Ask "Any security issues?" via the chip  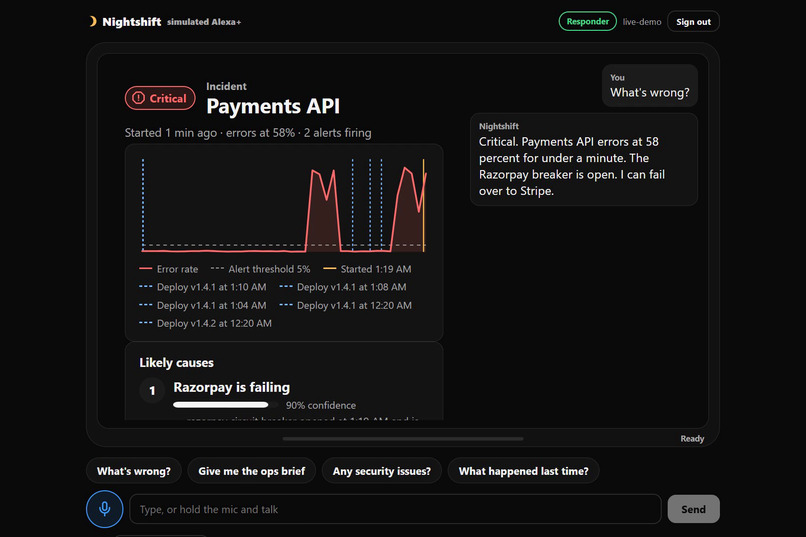pyautogui.click(x=381, y=471)
